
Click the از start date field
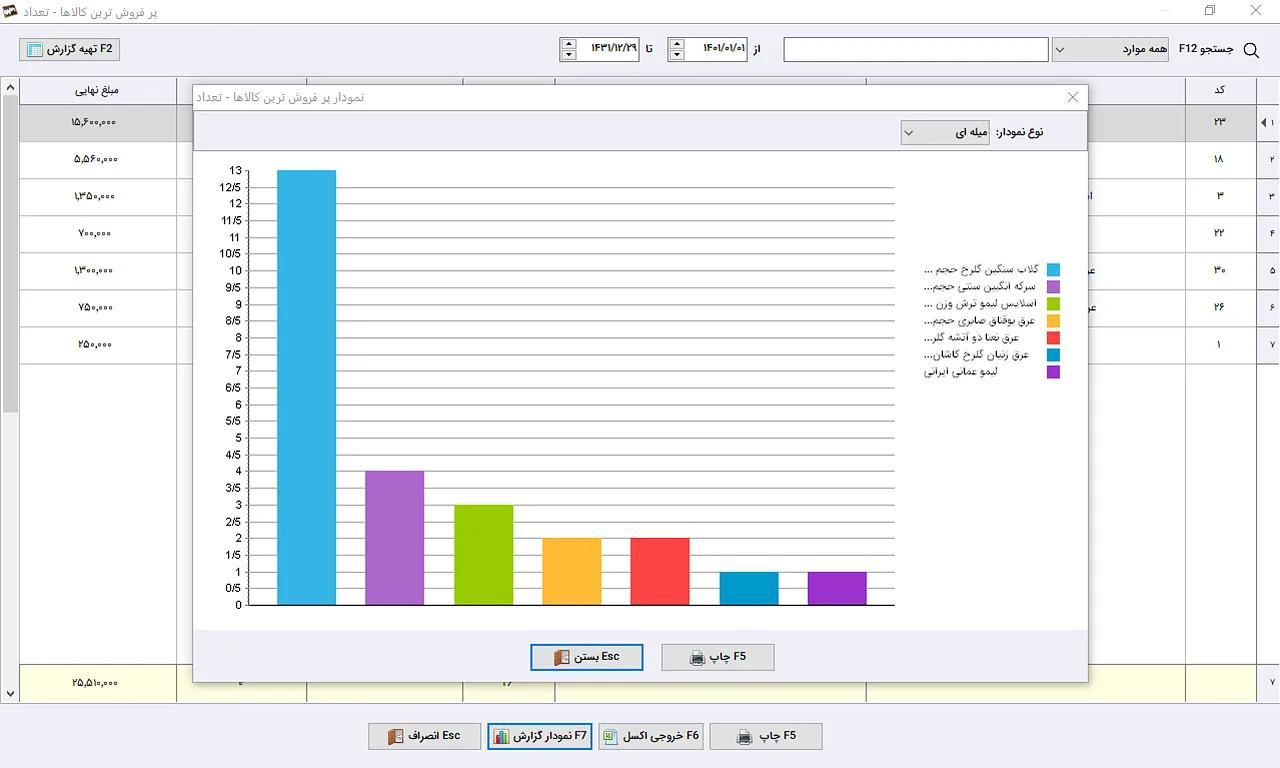(717, 49)
